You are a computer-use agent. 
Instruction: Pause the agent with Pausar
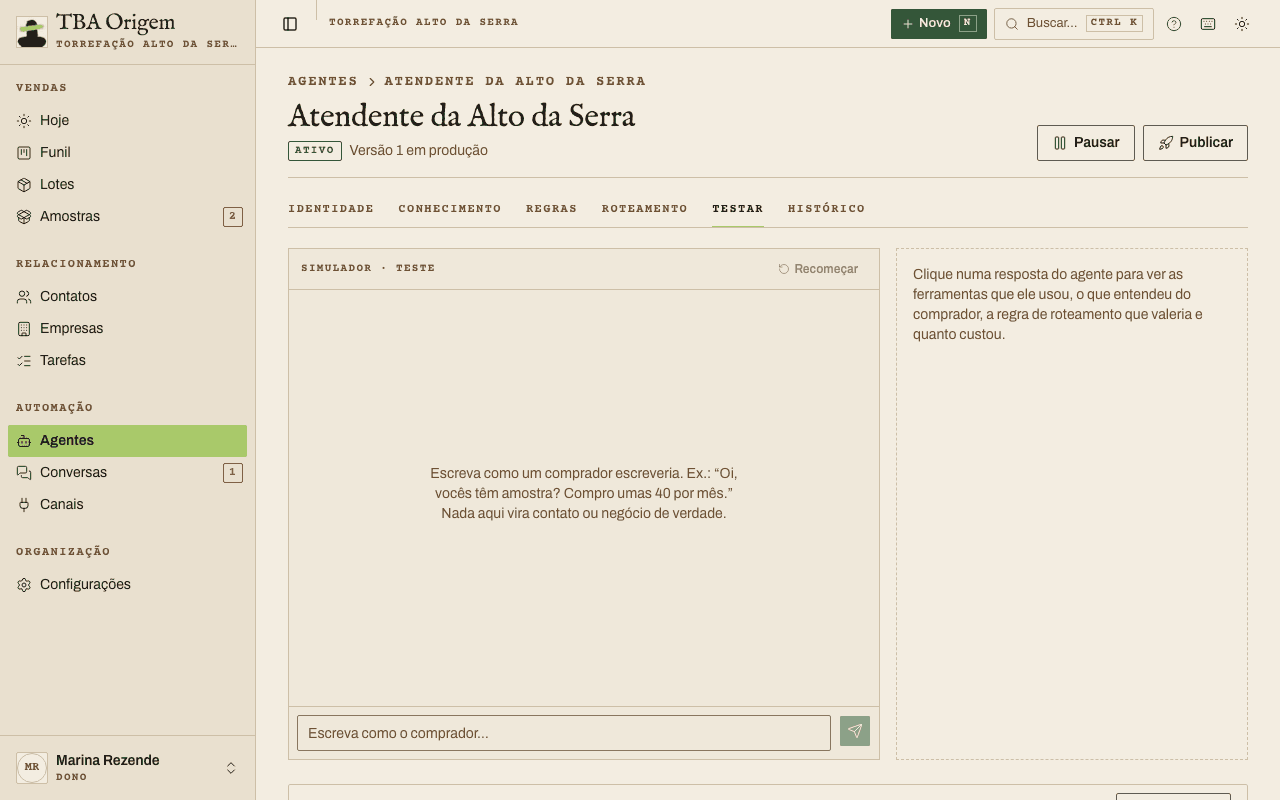[1086, 143]
